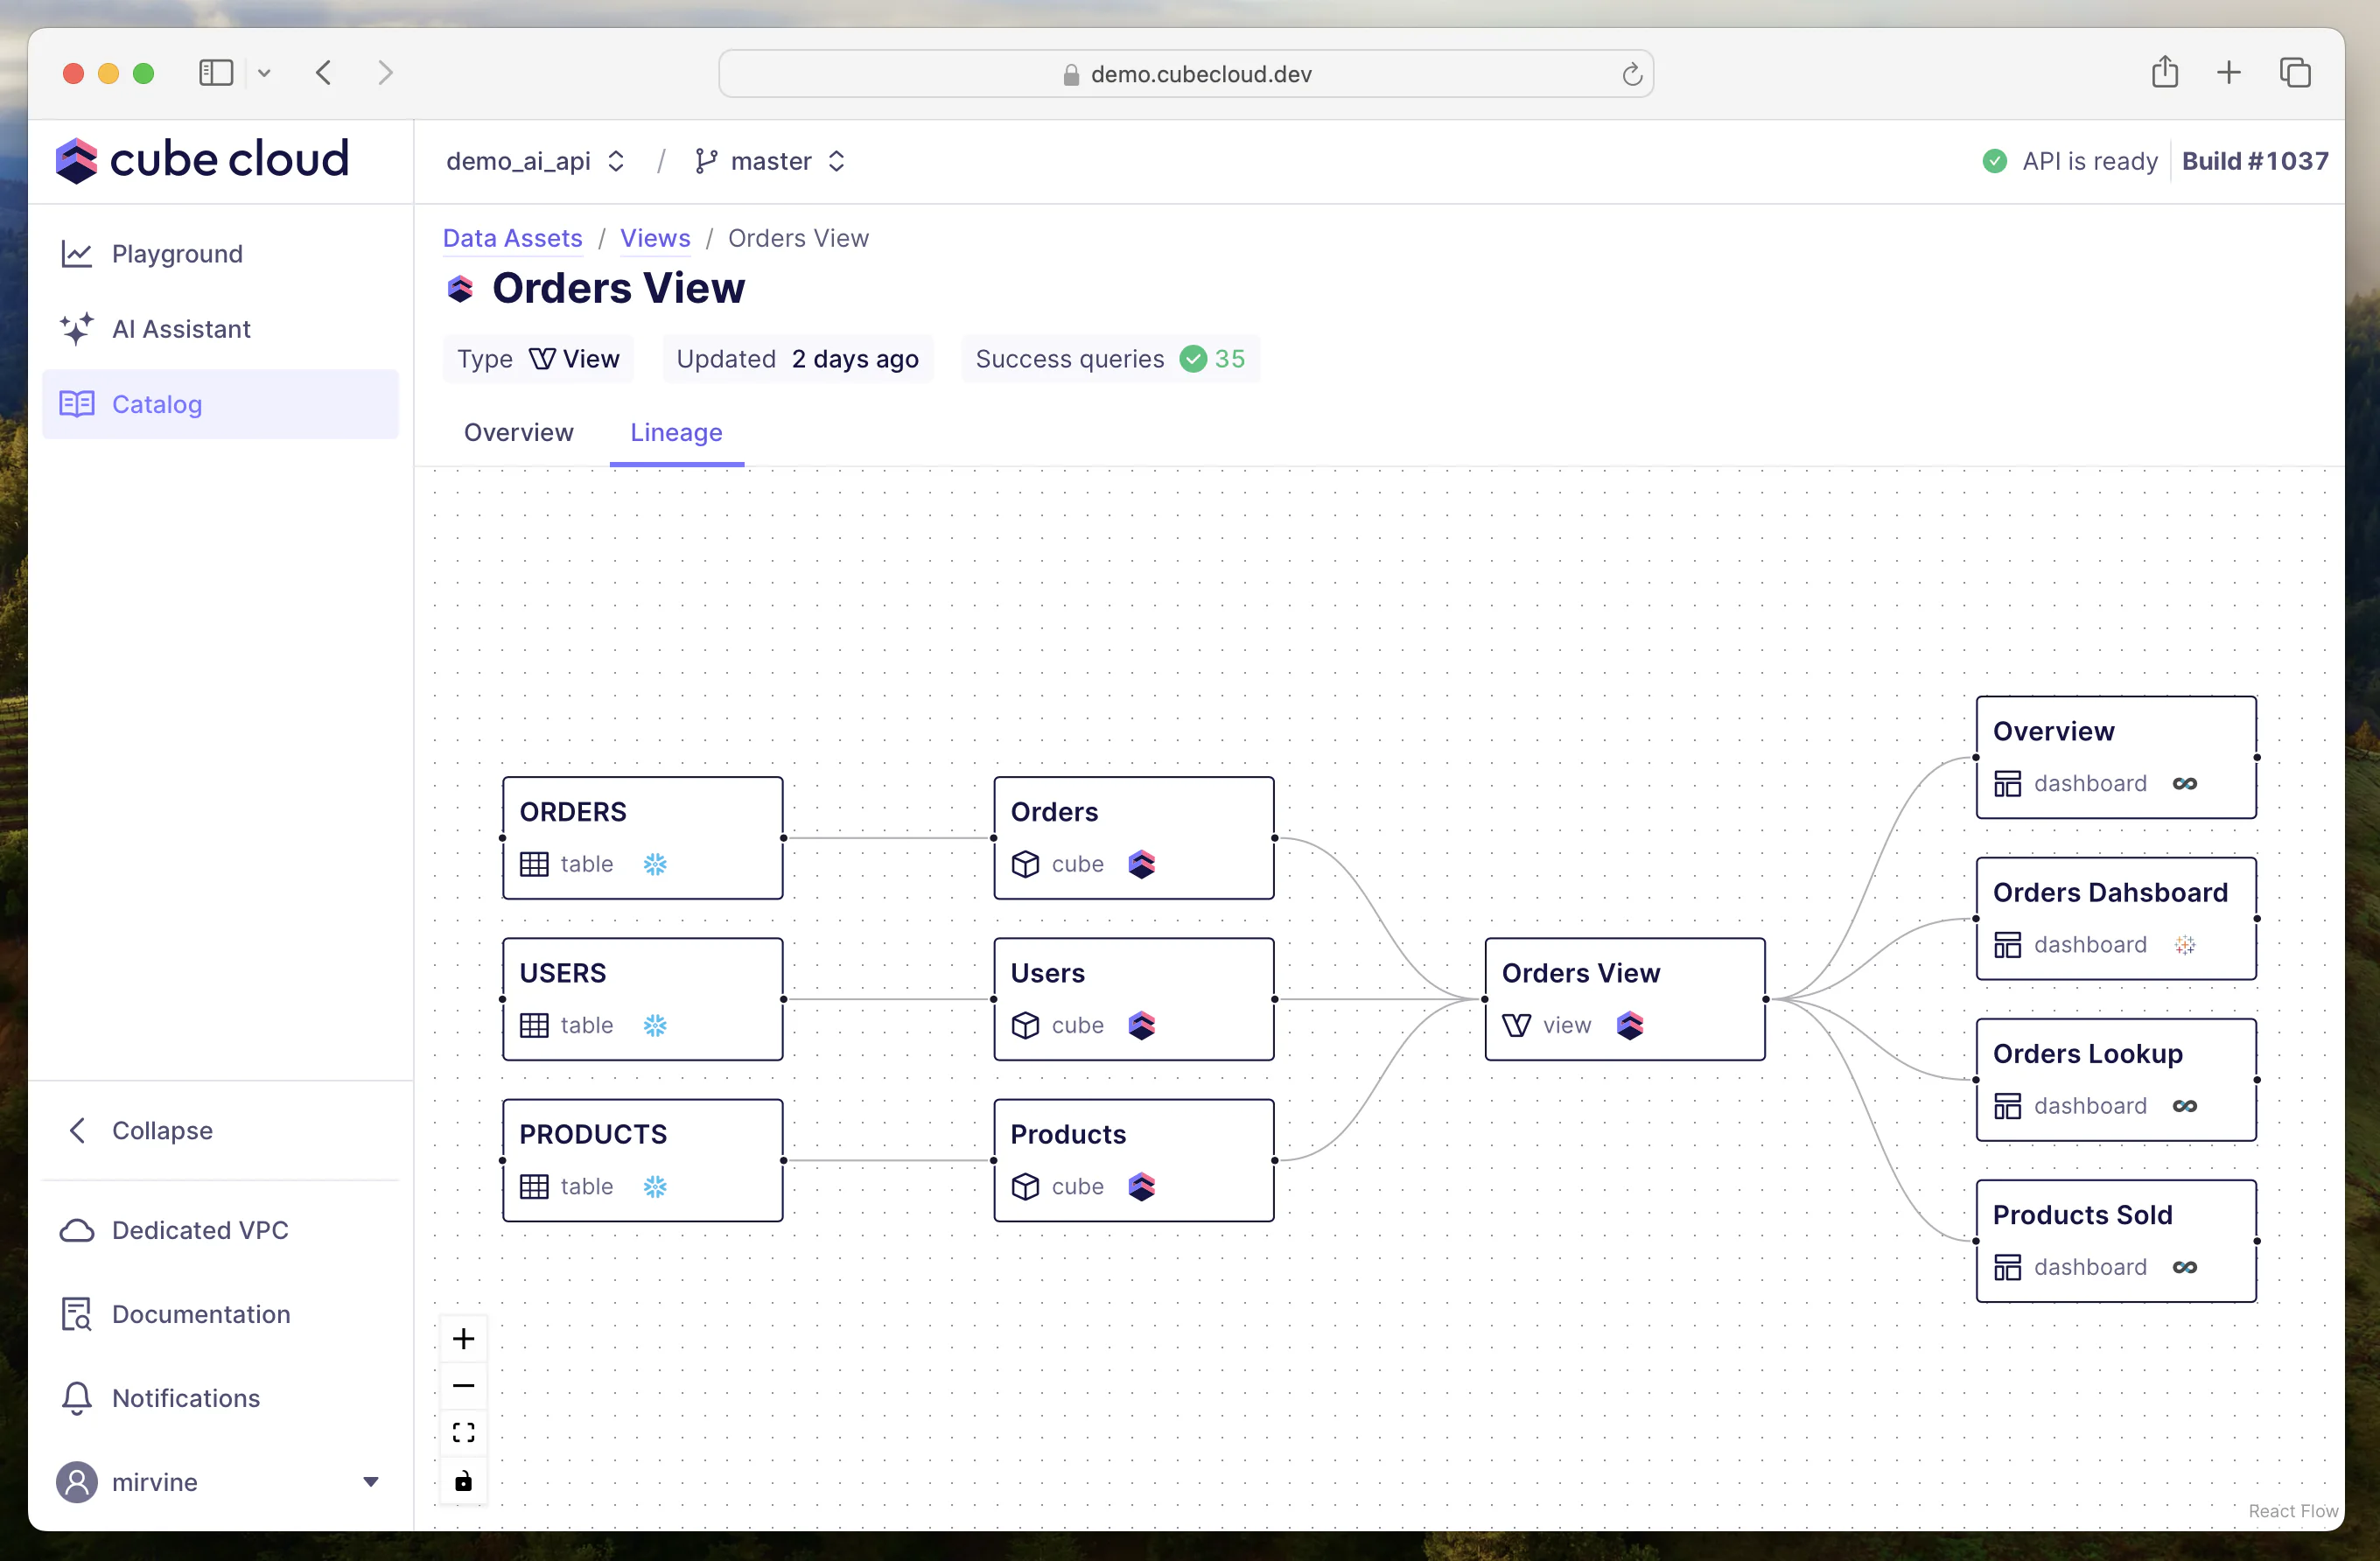Switch to the Overview tab
This screenshot has width=2380, height=1561.
518,432
